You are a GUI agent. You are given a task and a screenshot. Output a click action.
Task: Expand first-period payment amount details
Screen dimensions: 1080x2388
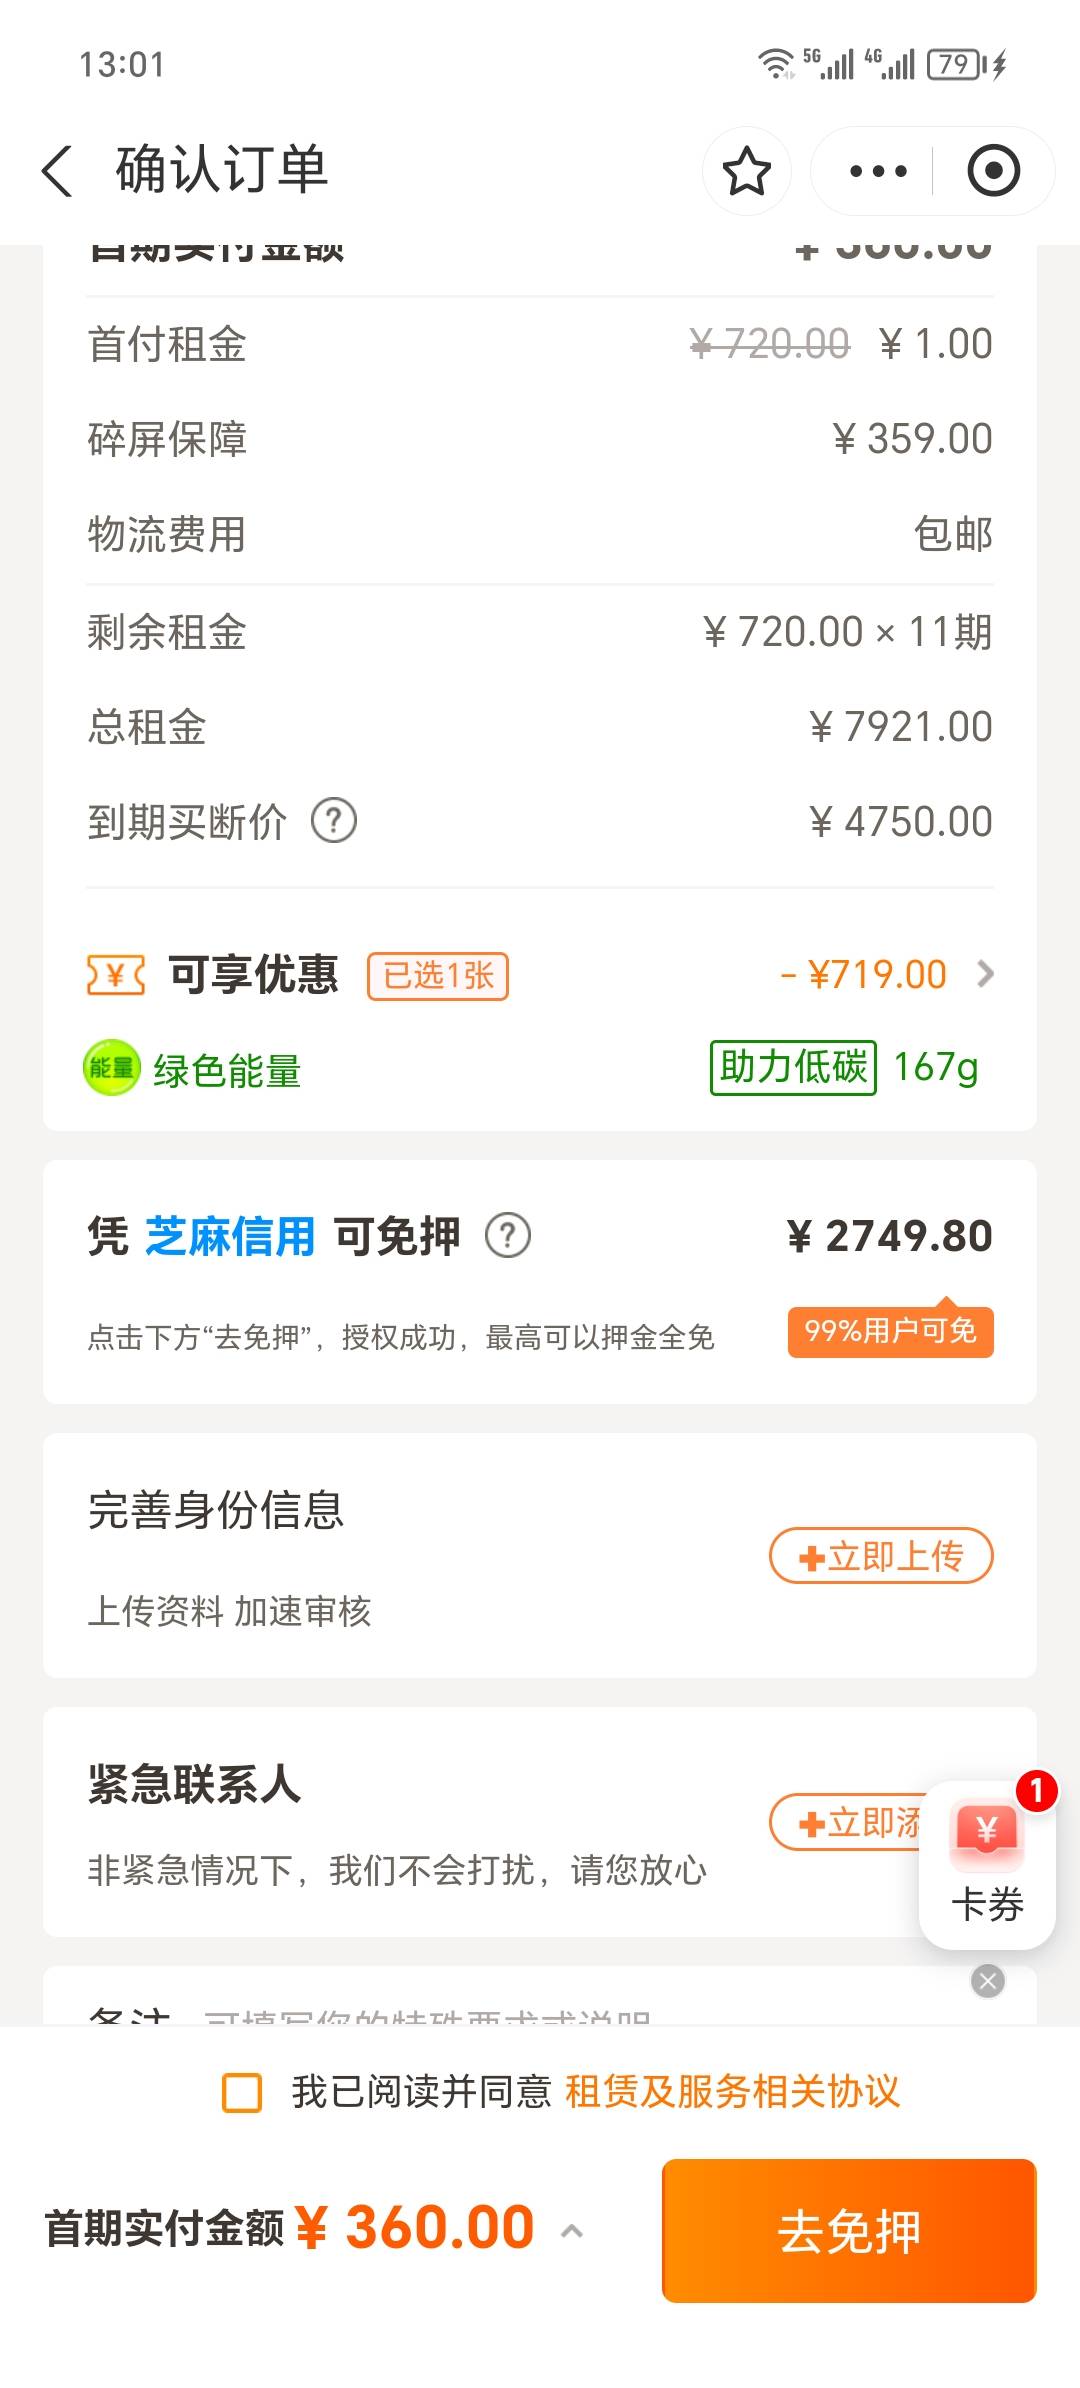(572, 2230)
